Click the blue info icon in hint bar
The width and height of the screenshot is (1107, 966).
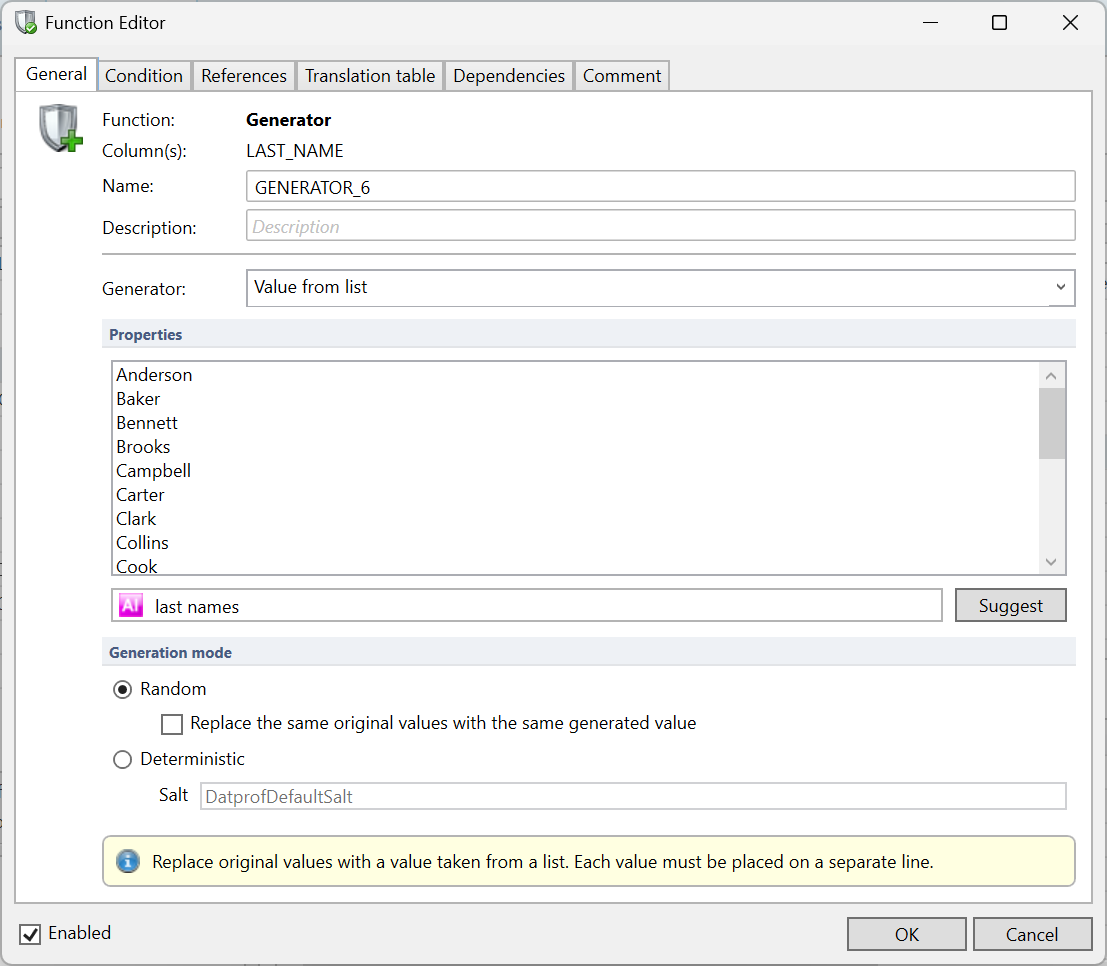[x=128, y=862]
